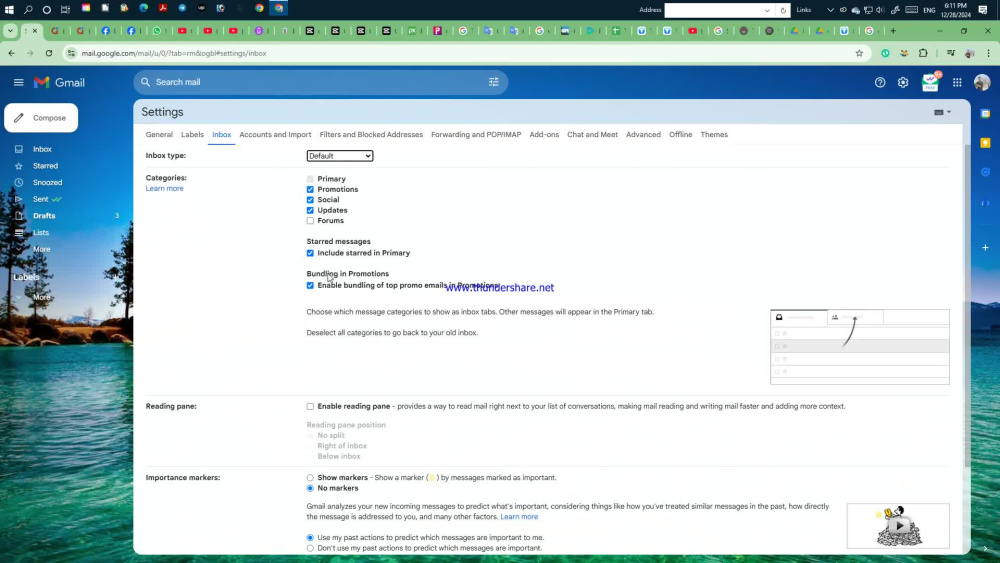The image size is (1000, 563).
Task: Enable the reading pane checkbox
Action: pyautogui.click(x=310, y=406)
